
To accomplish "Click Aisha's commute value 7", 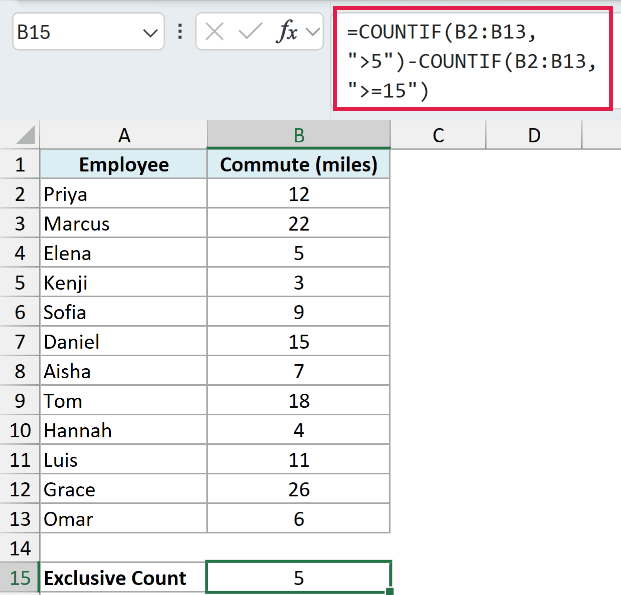I will [x=299, y=371].
